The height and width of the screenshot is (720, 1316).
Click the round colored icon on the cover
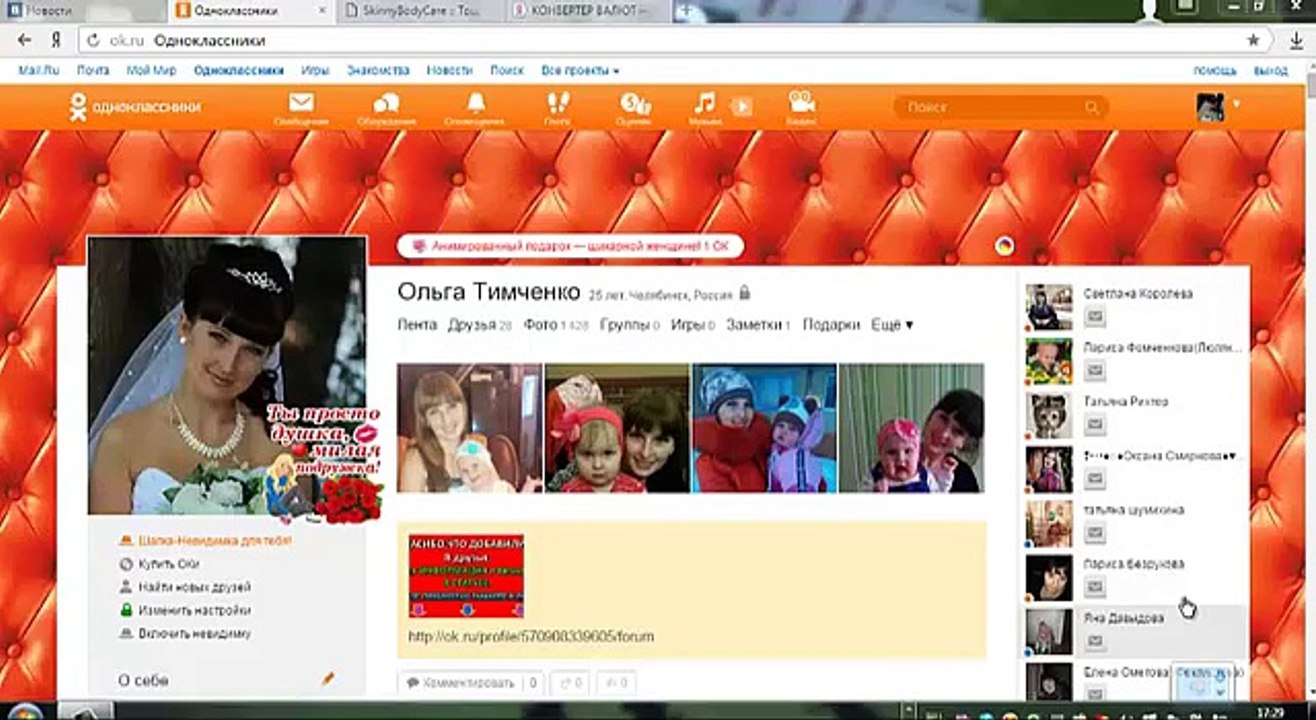(x=1005, y=246)
